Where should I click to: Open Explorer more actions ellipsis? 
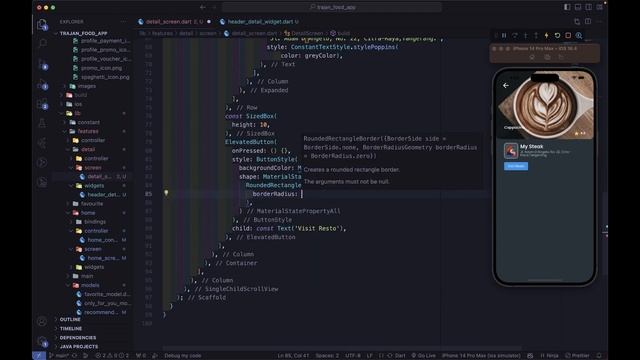124,22
